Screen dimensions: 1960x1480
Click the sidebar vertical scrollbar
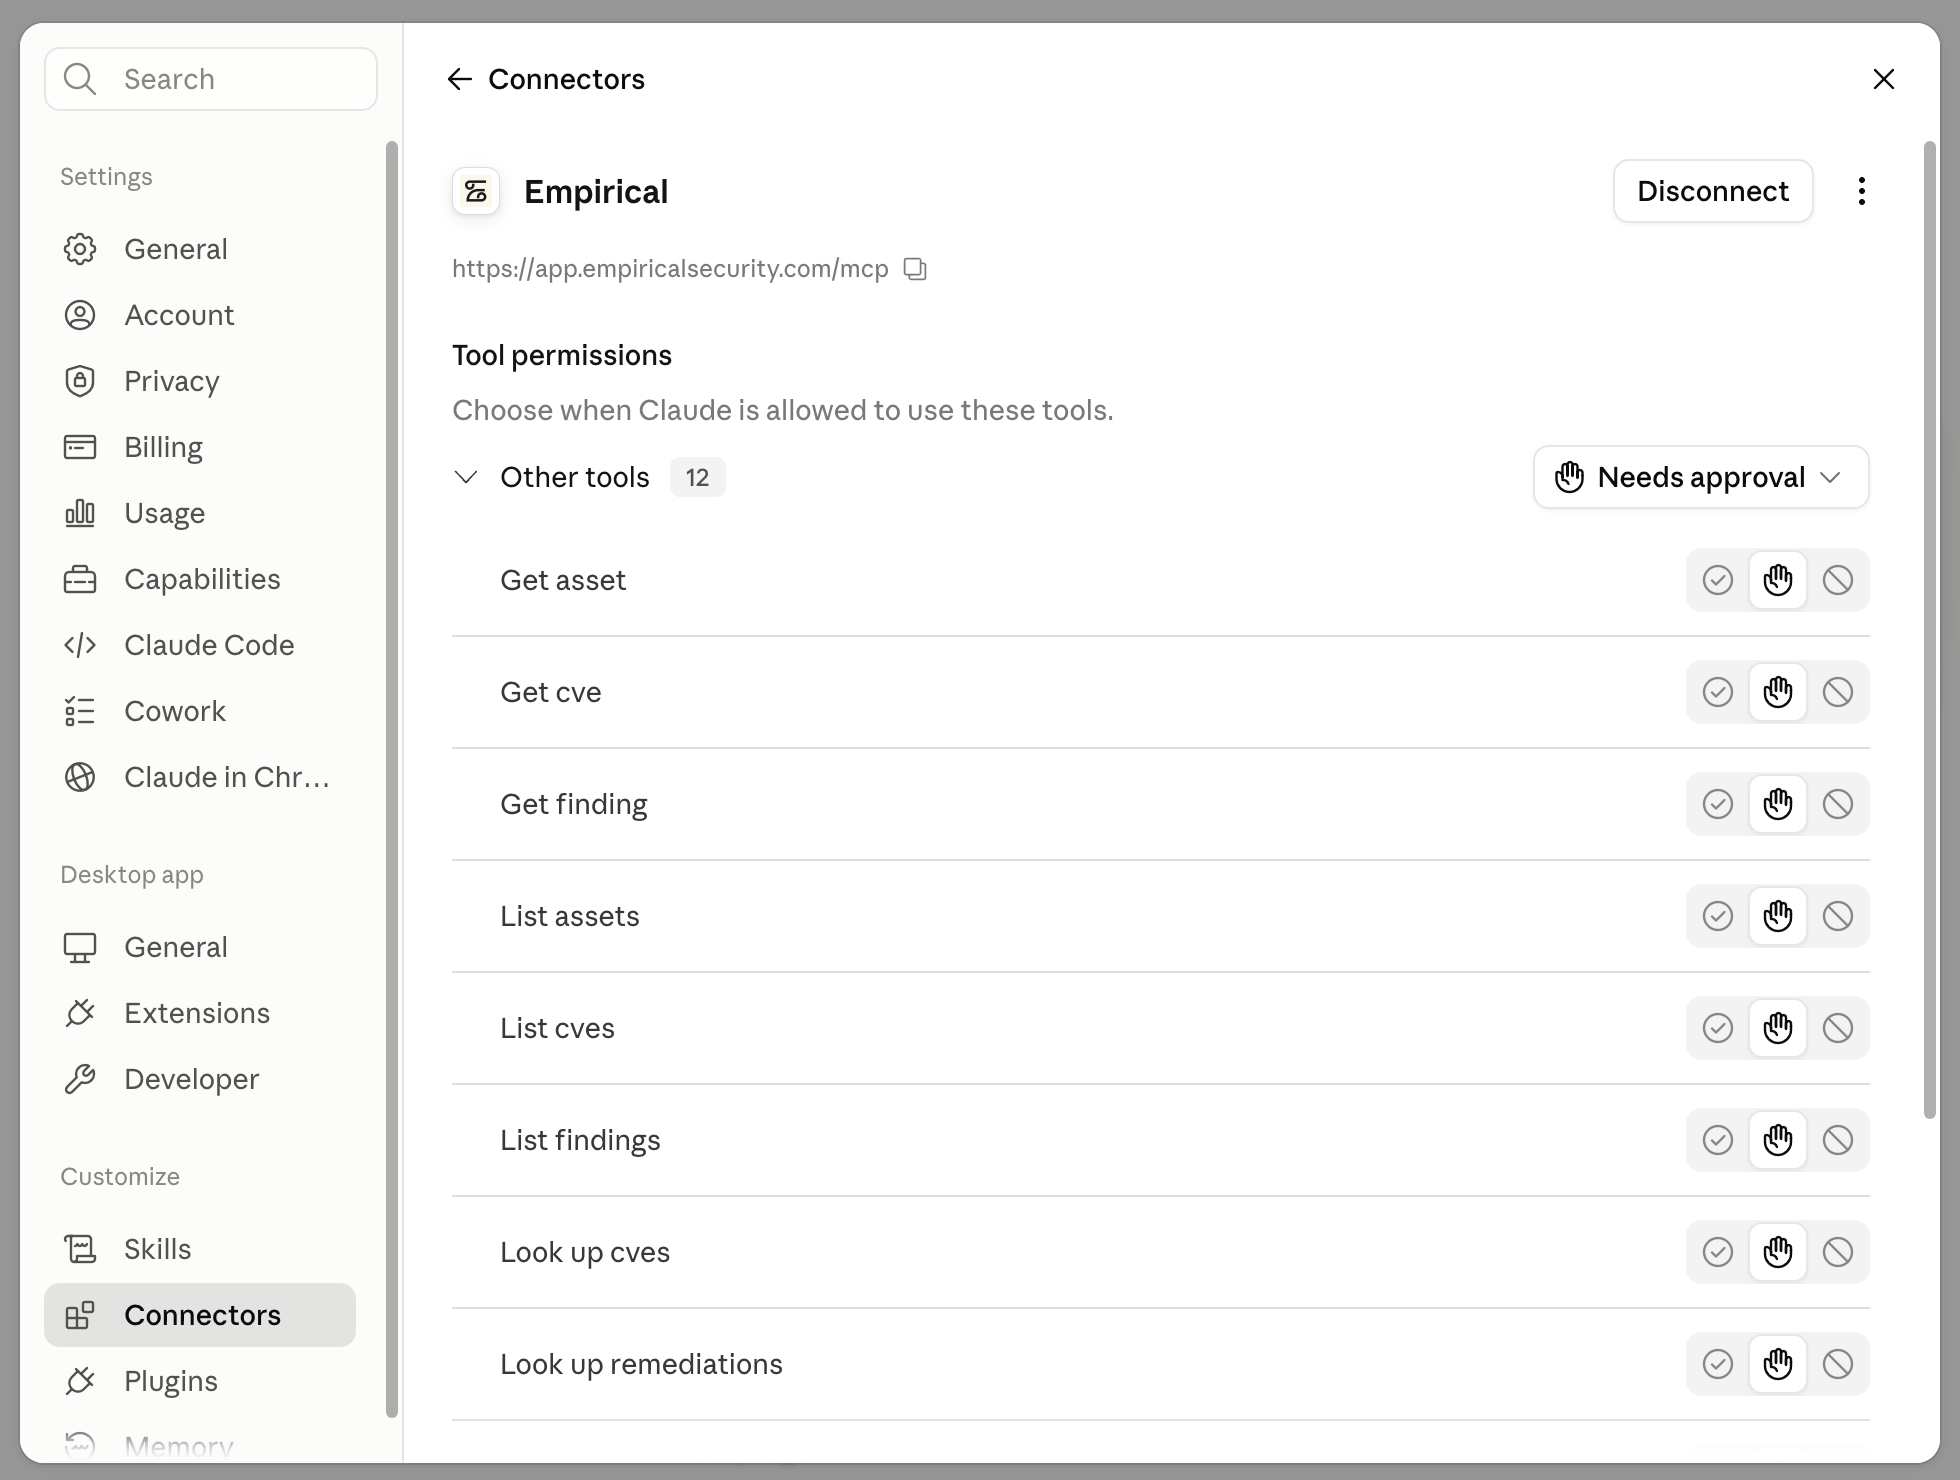click(x=392, y=780)
